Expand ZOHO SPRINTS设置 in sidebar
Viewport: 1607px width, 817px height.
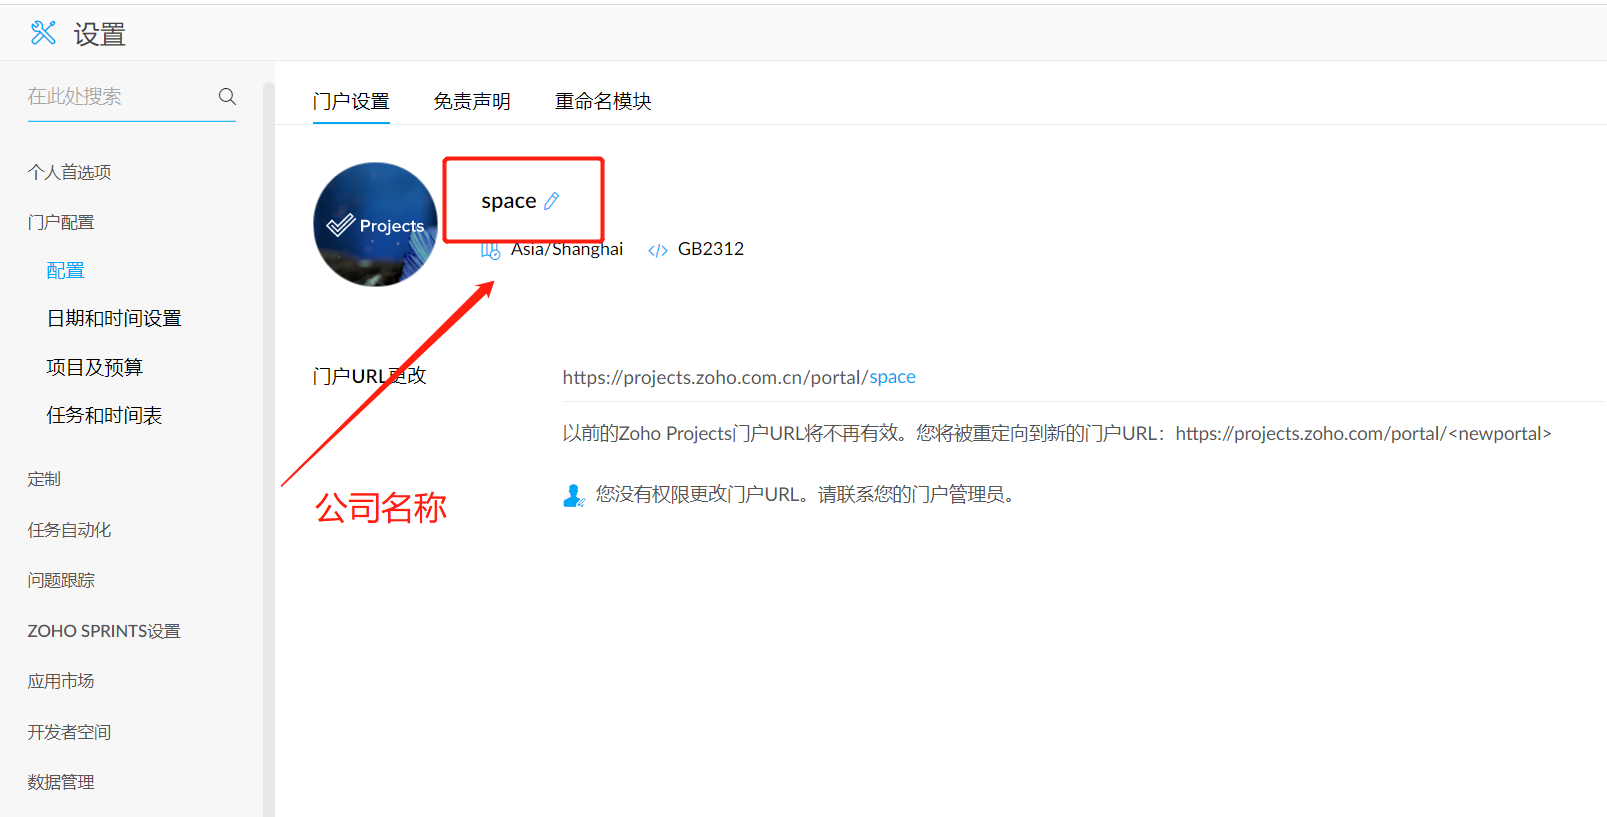click(x=104, y=631)
